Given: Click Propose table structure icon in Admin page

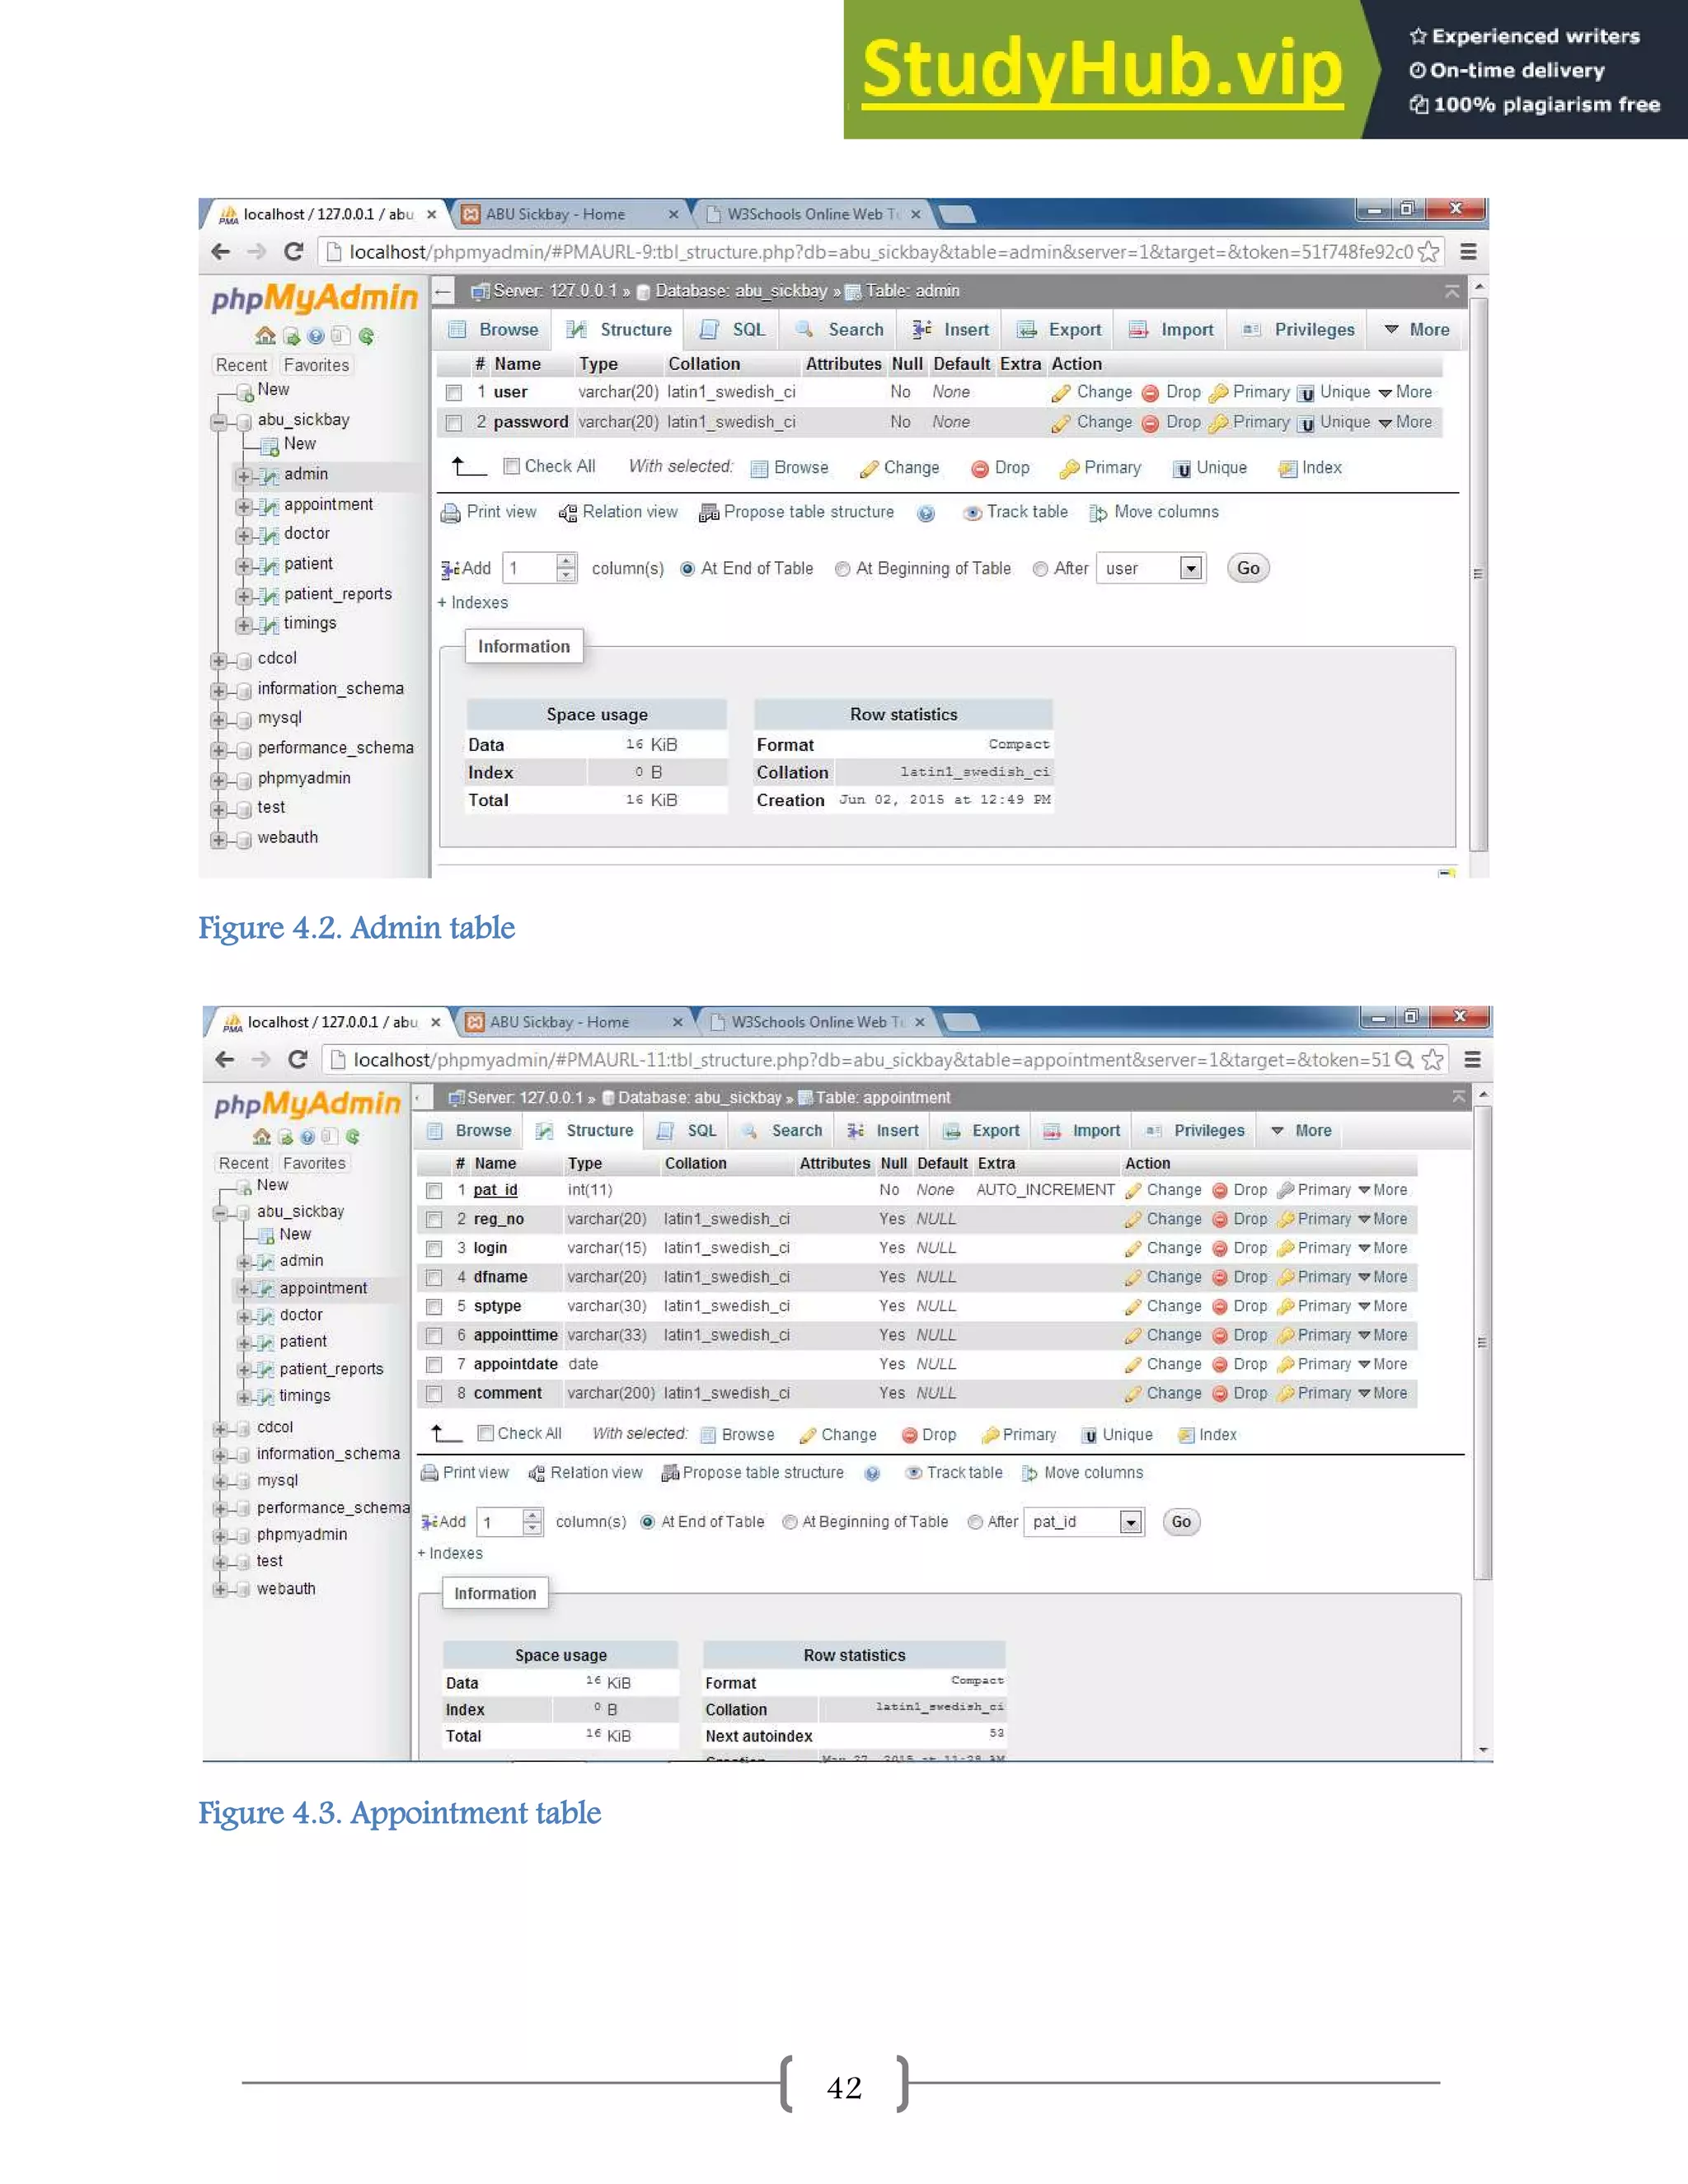Looking at the screenshot, I should pyautogui.click(x=709, y=513).
